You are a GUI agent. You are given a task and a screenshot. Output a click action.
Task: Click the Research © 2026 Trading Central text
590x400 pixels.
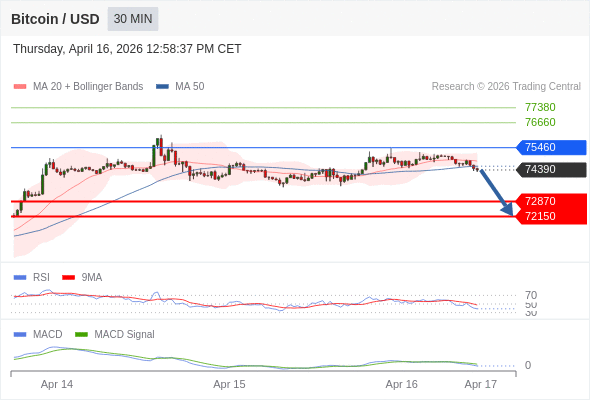tap(506, 87)
